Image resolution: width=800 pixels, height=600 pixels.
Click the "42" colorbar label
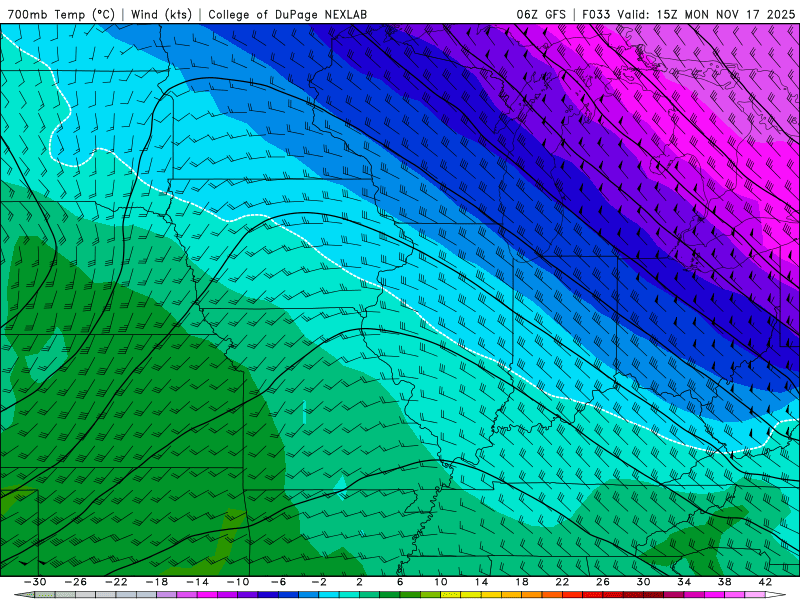pyautogui.click(x=765, y=582)
